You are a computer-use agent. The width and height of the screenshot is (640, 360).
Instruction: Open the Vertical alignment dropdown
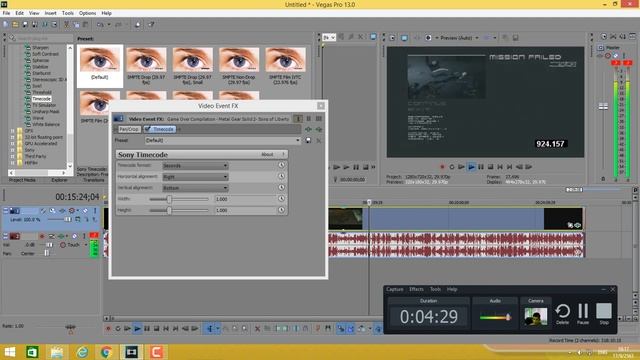click(195, 188)
